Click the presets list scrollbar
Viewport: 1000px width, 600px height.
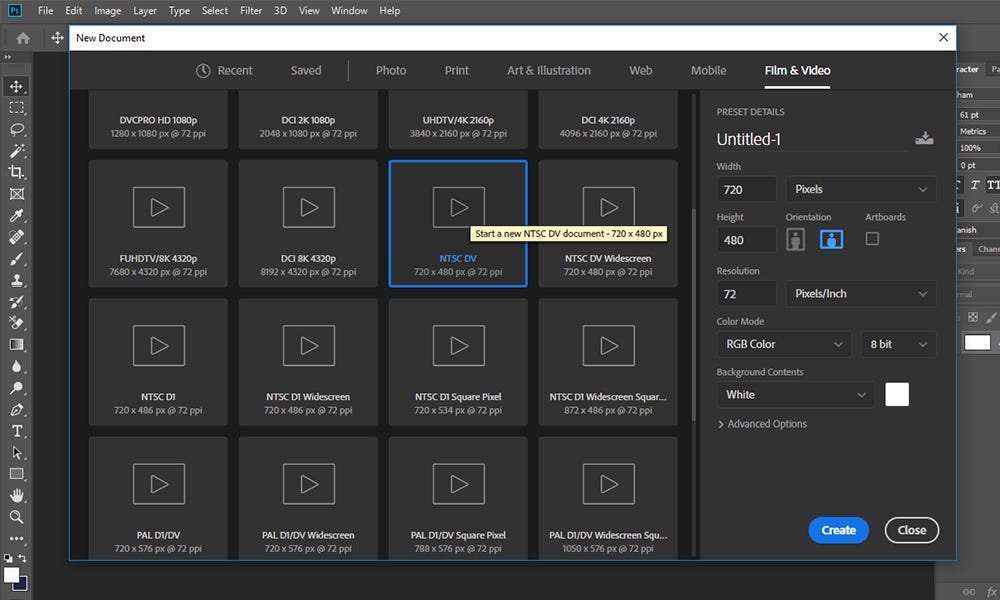pos(693,314)
